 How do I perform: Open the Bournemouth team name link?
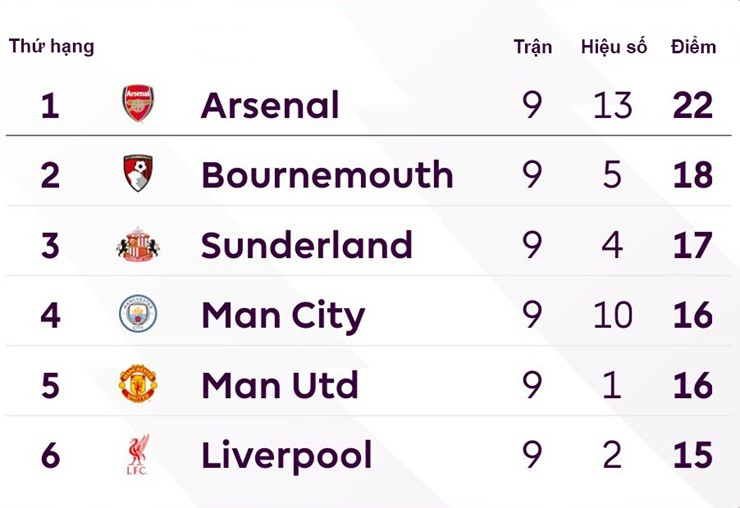tap(327, 175)
